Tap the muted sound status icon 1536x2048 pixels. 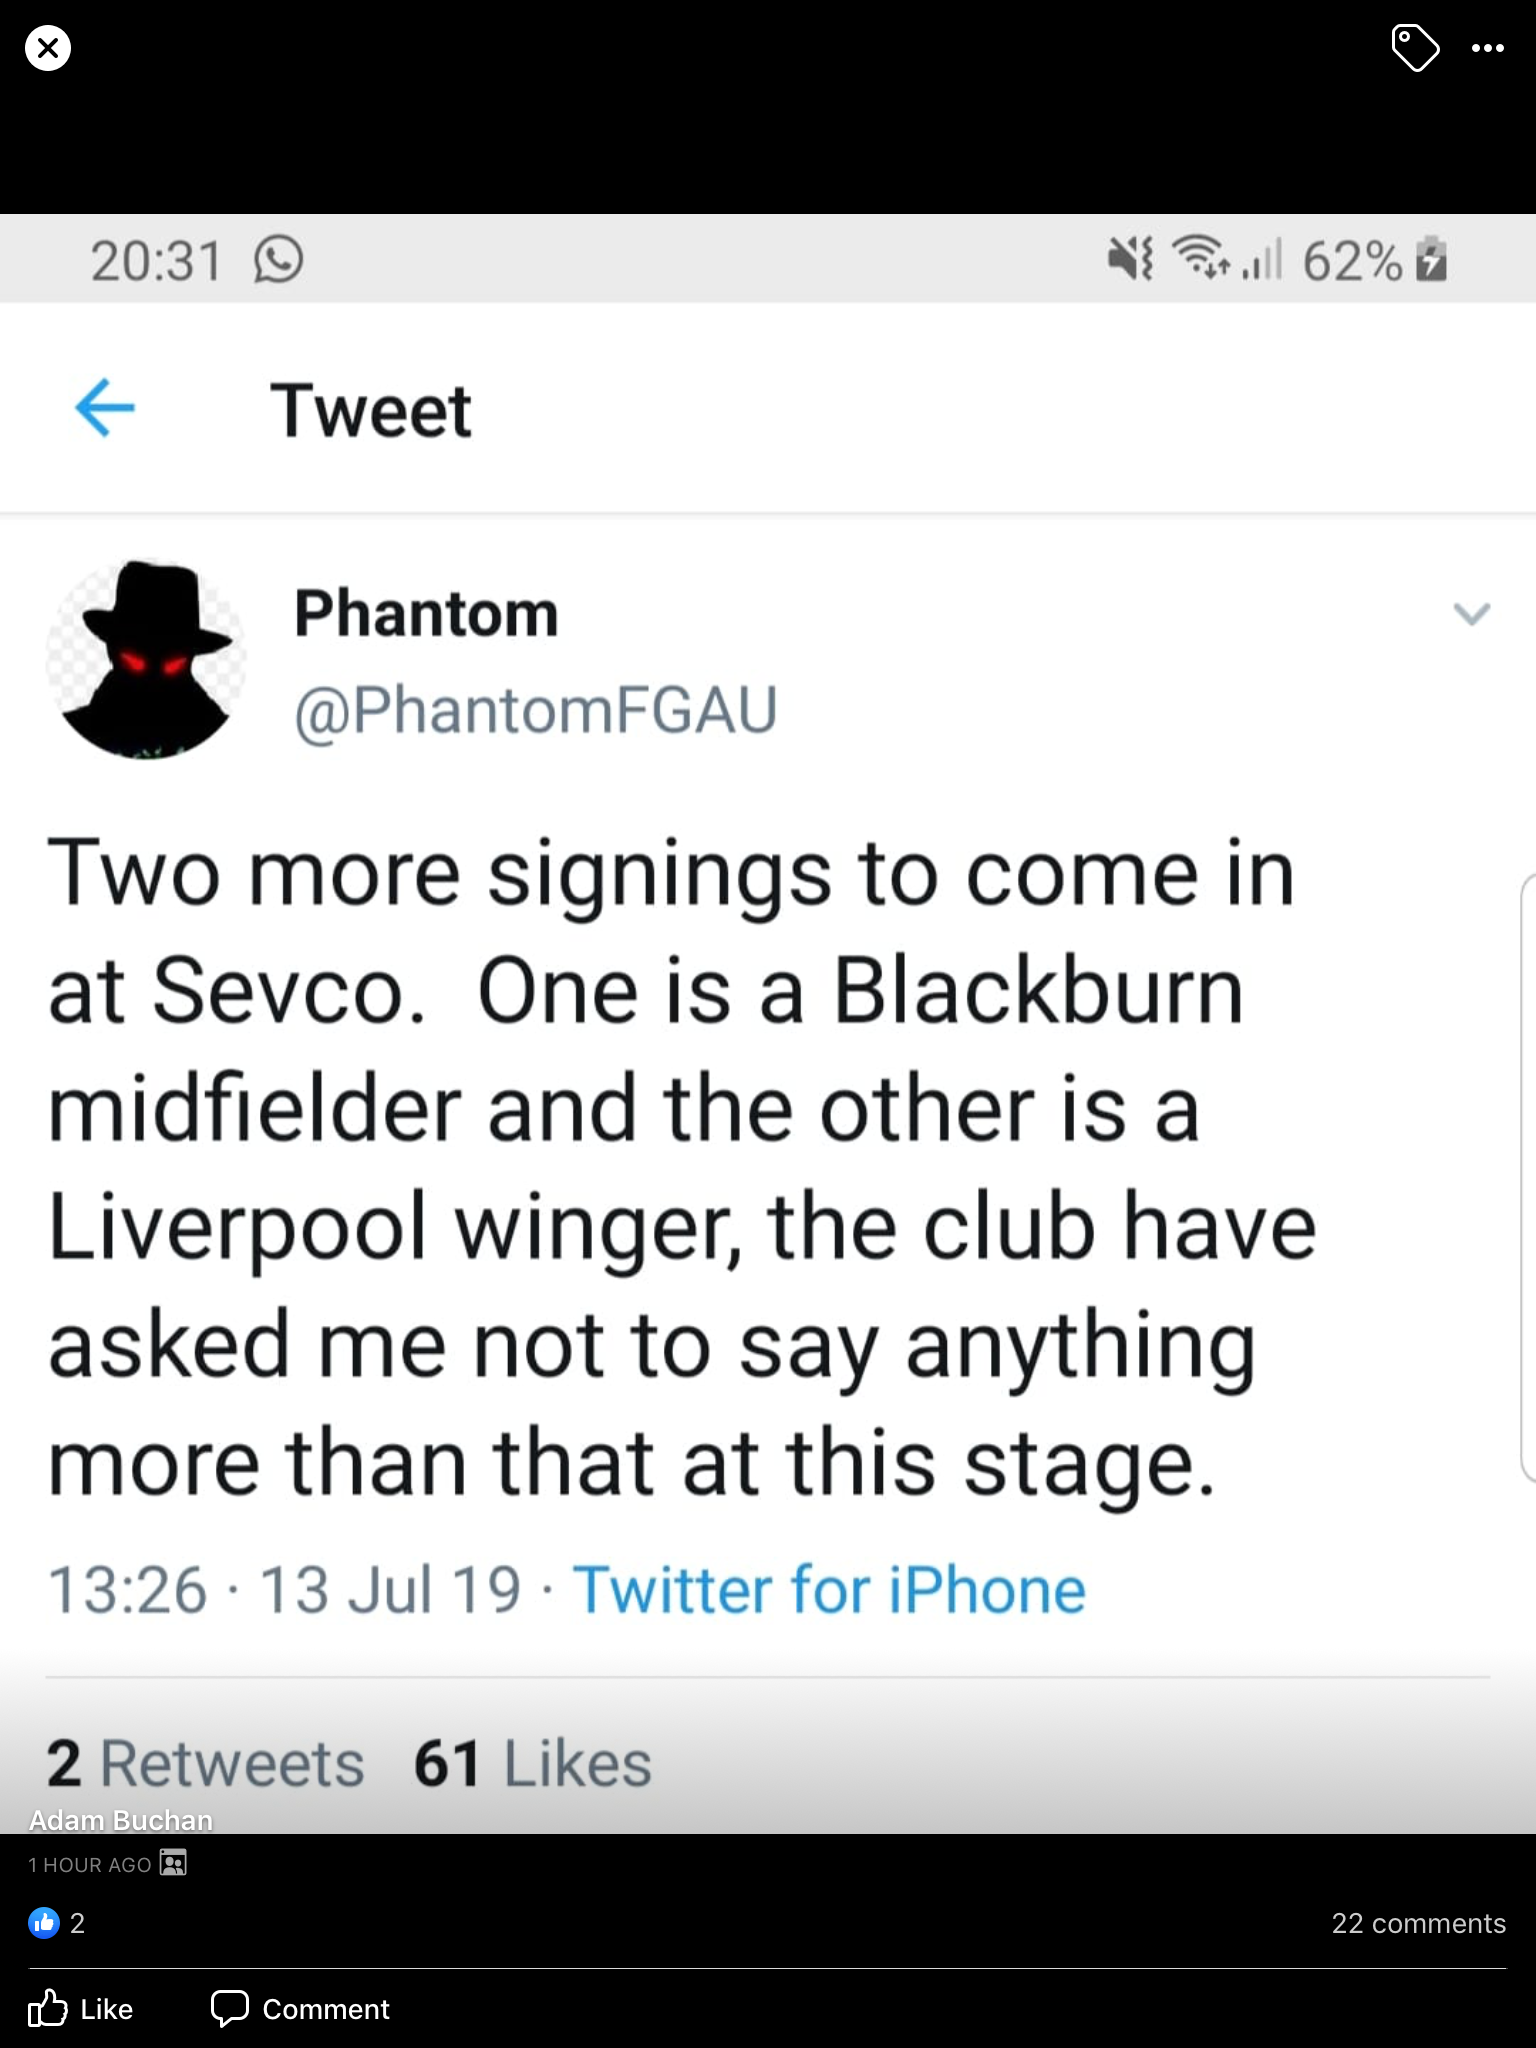[x=1130, y=260]
